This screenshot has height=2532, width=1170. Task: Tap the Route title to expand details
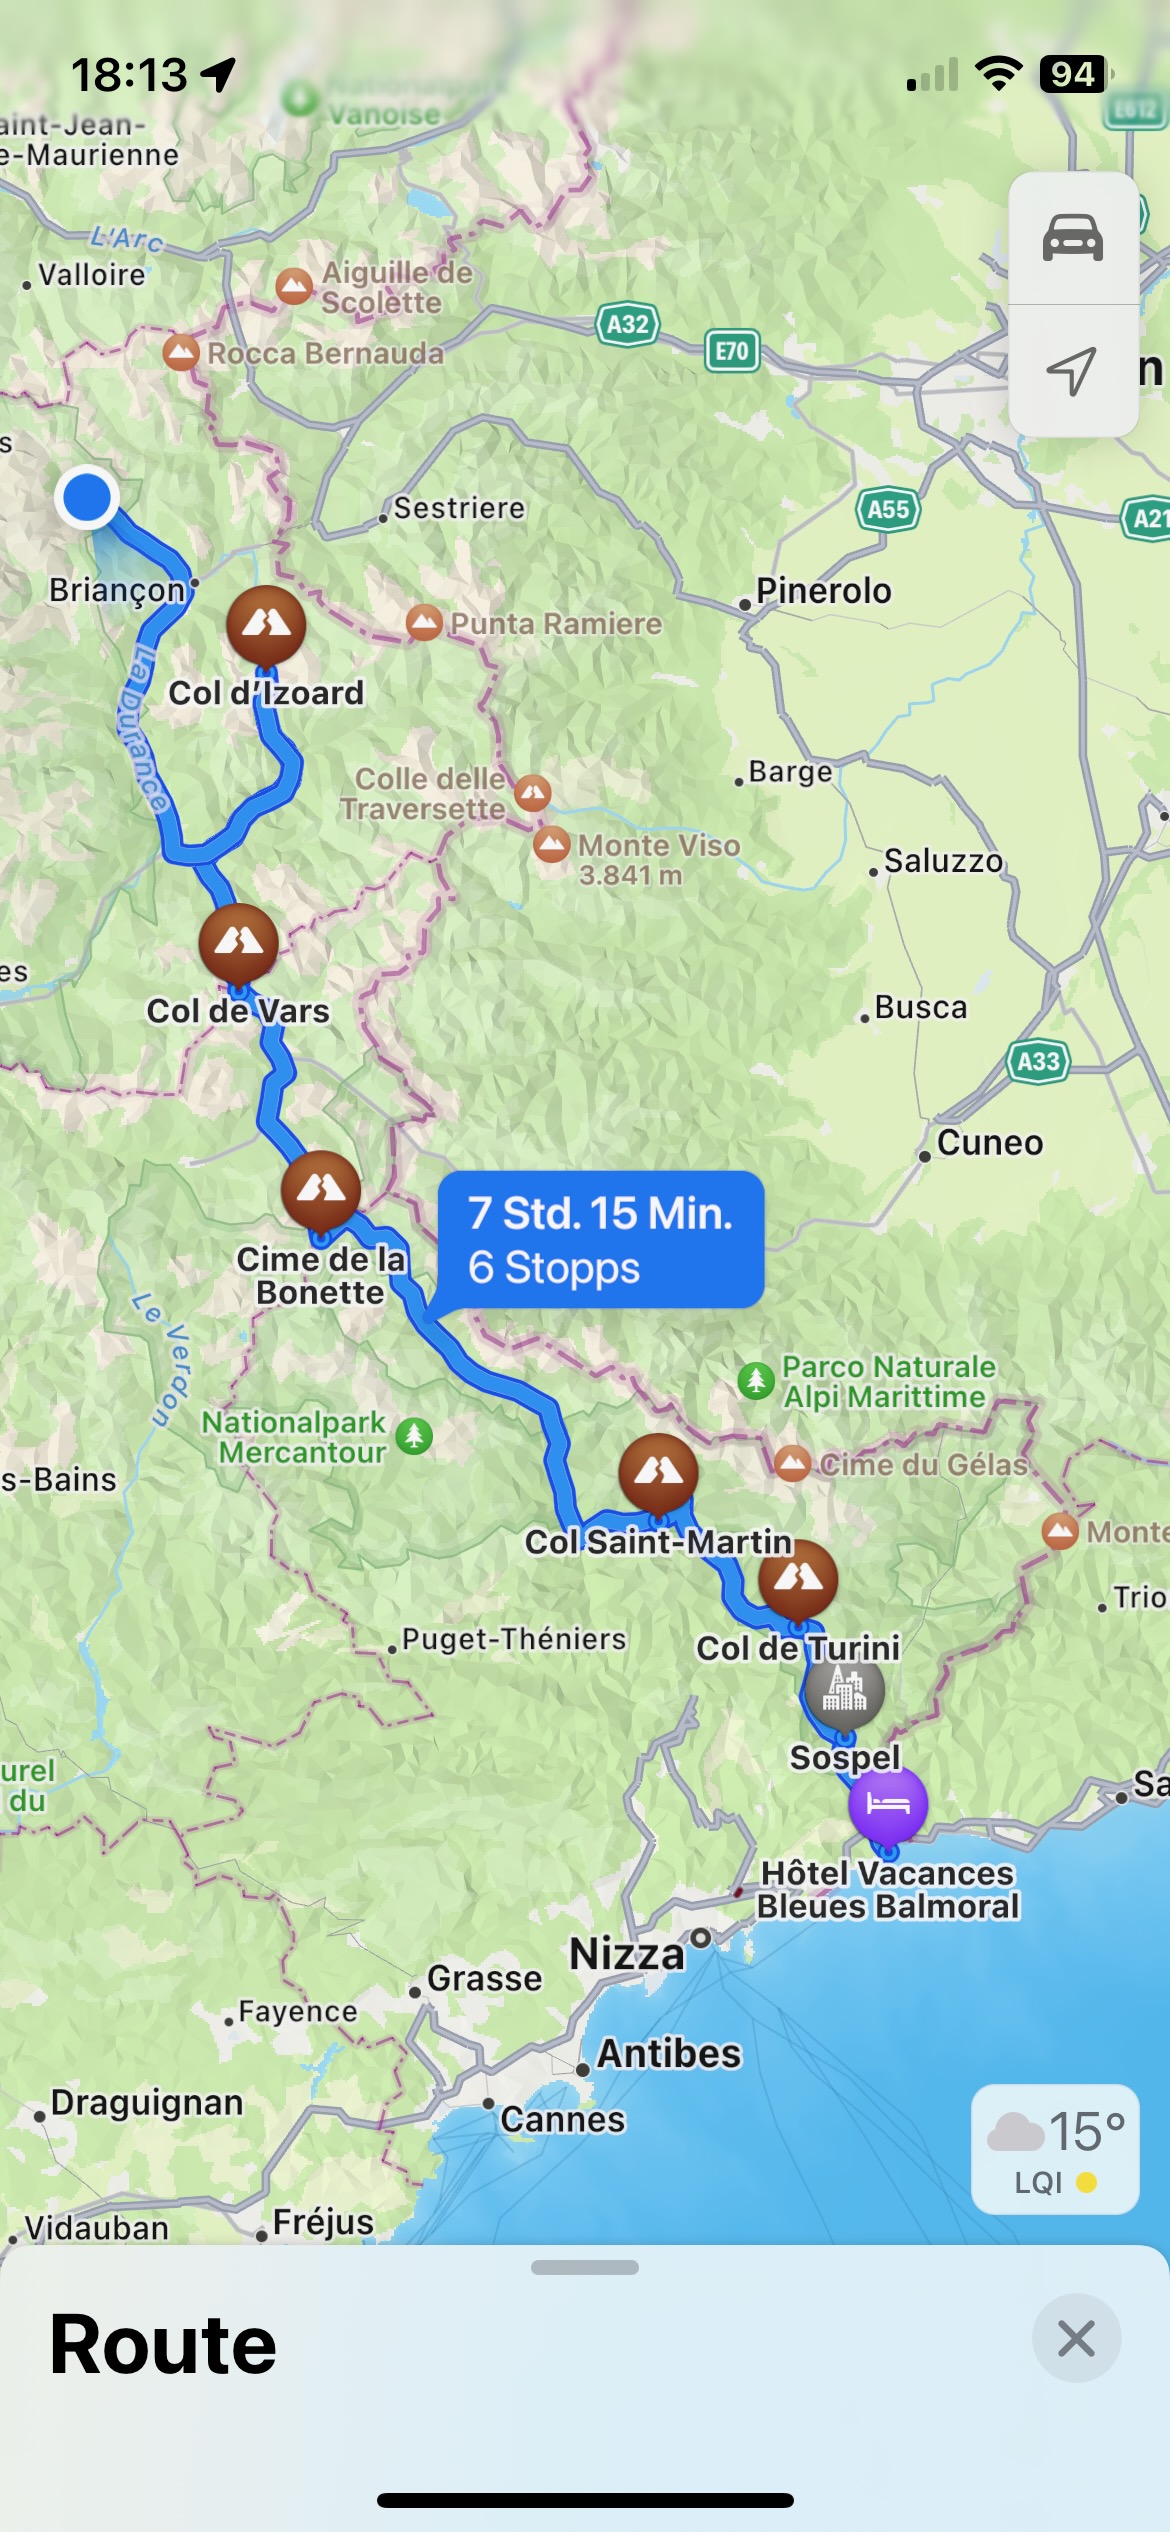163,2345
